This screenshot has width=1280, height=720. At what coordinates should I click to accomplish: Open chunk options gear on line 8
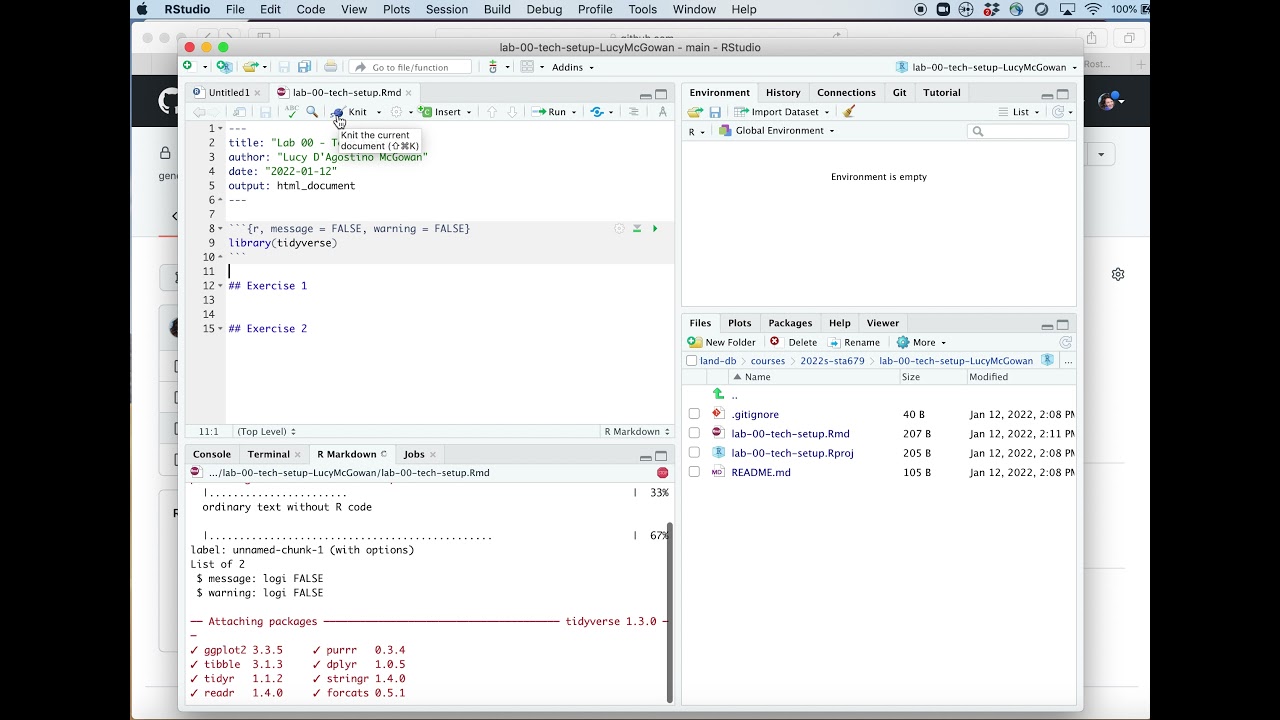(x=619, y=229)
